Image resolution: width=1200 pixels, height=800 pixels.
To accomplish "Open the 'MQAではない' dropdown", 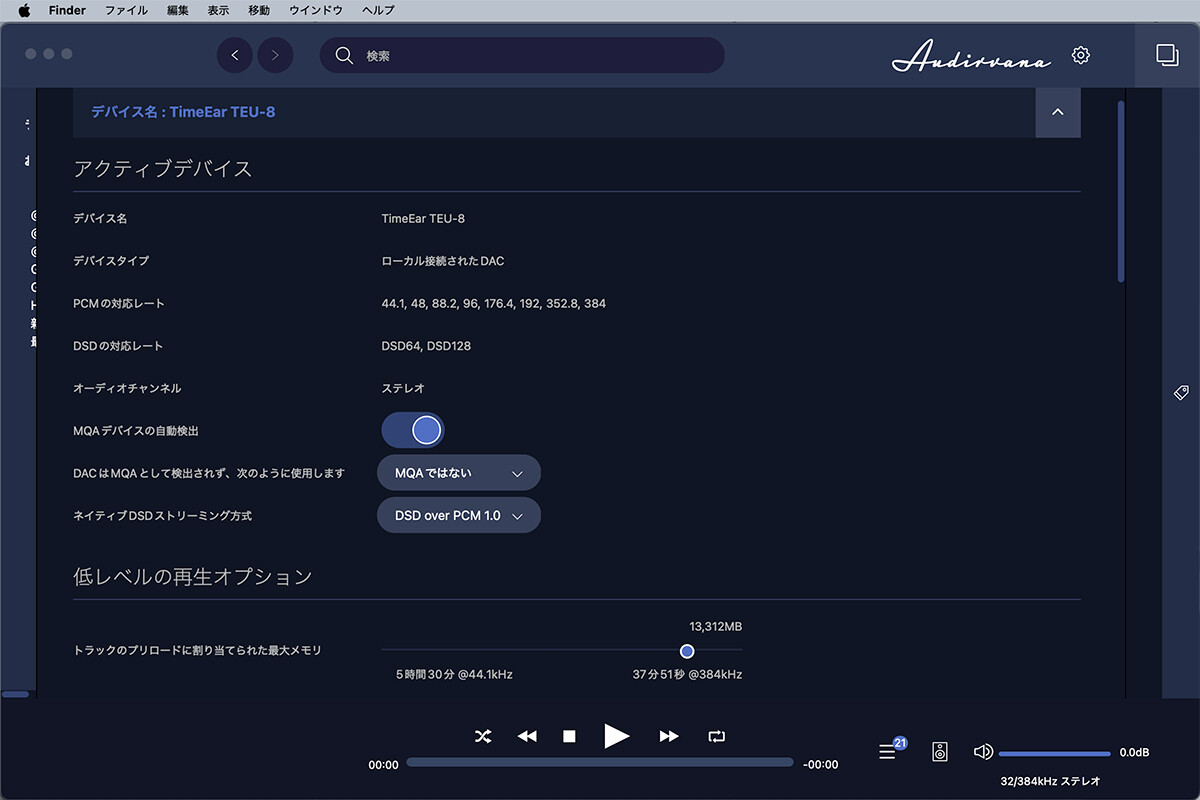I will 459,473.
